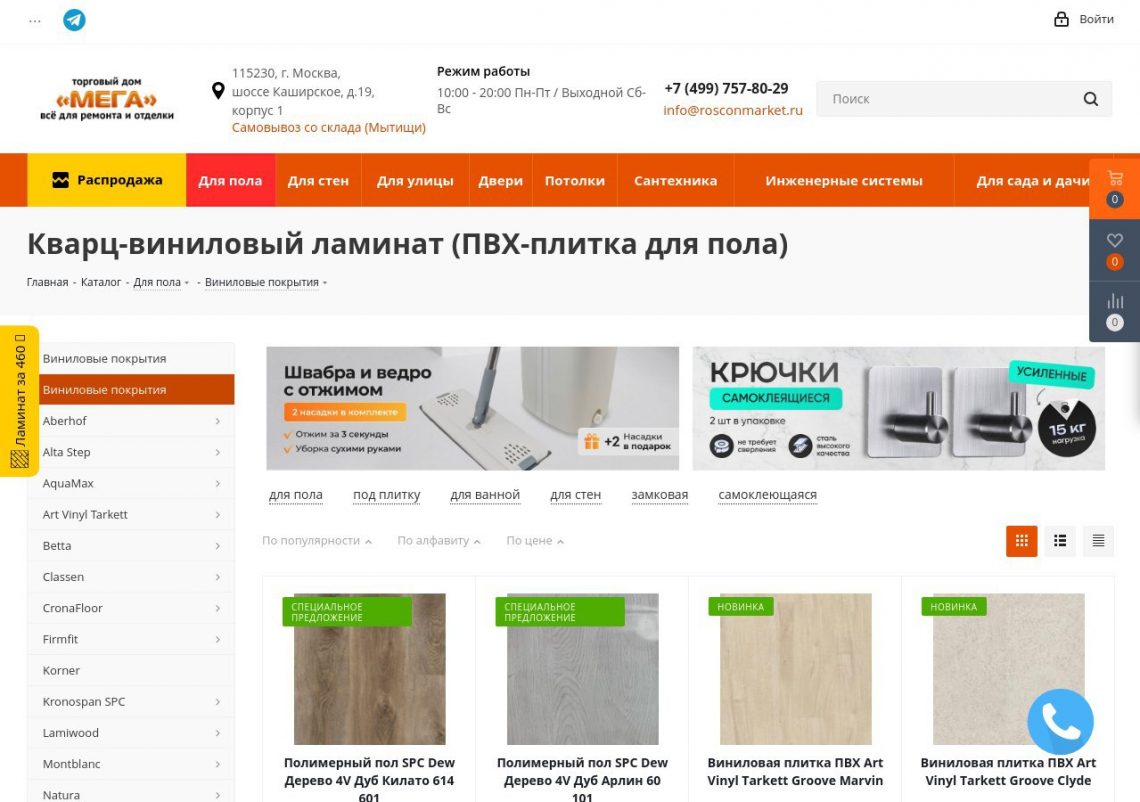Switch to grid tile view
The height and width of the screenshot is (802, 1140).
click(x=1021, y=540)
